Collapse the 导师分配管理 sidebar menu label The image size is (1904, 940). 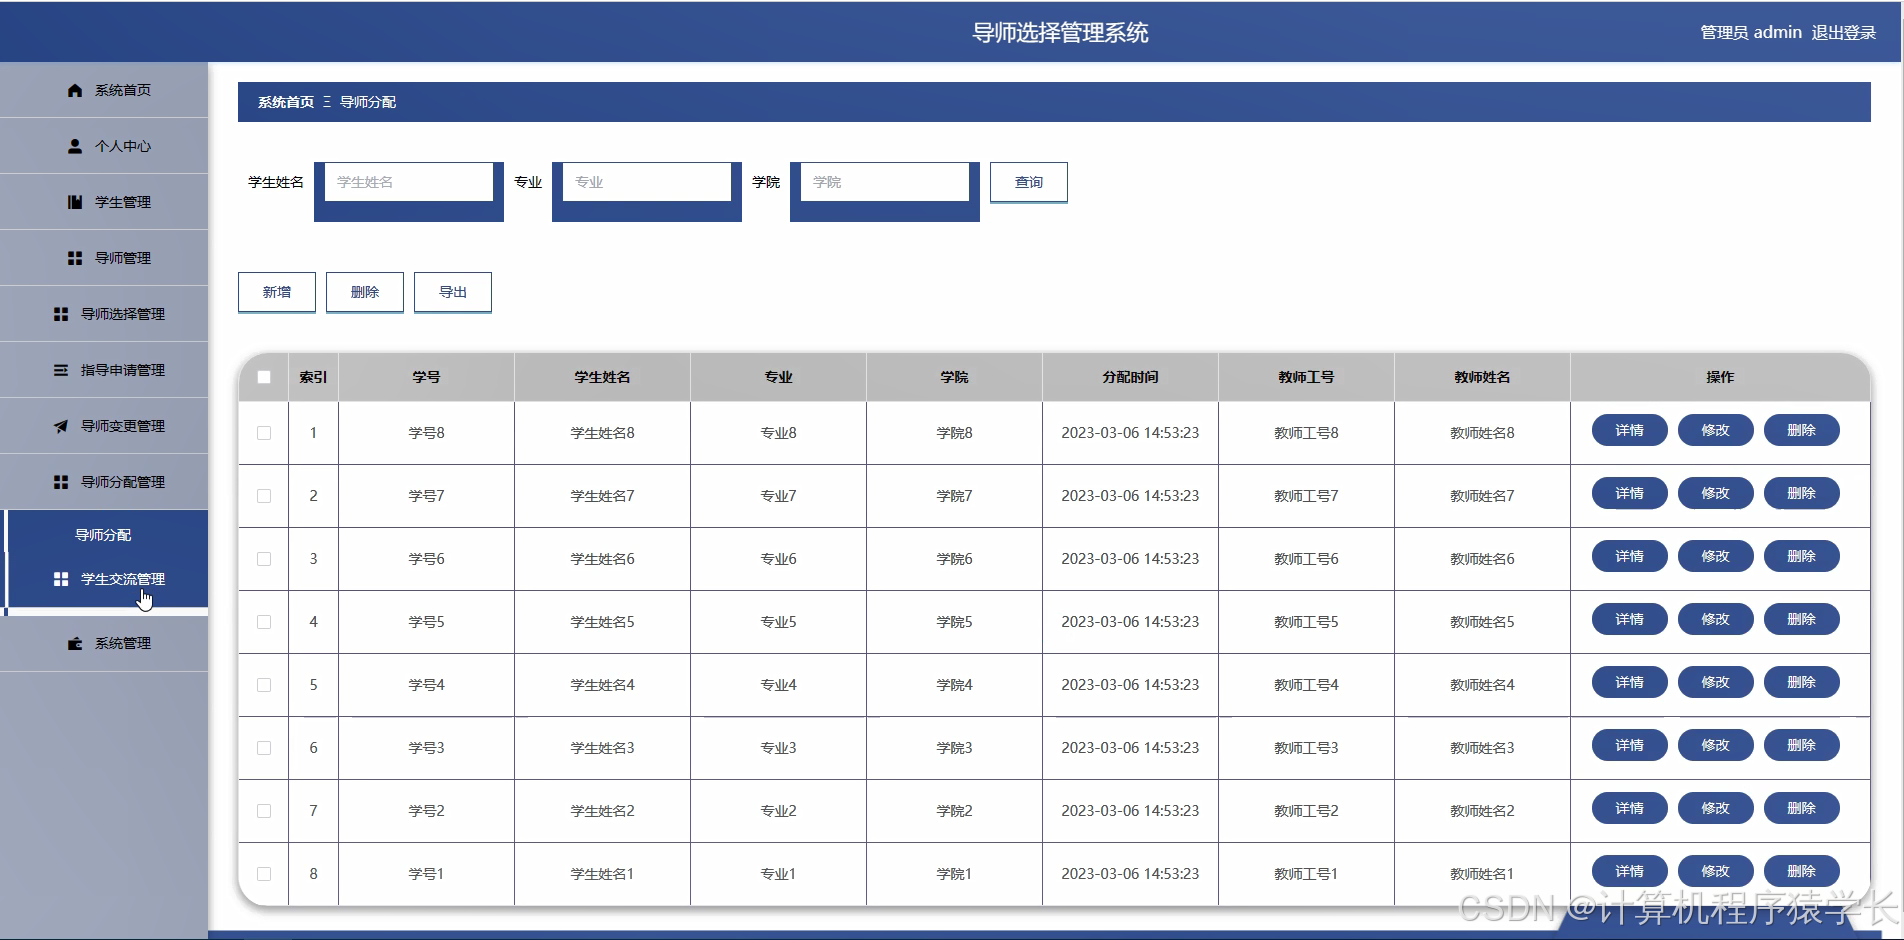pos(123,482)
